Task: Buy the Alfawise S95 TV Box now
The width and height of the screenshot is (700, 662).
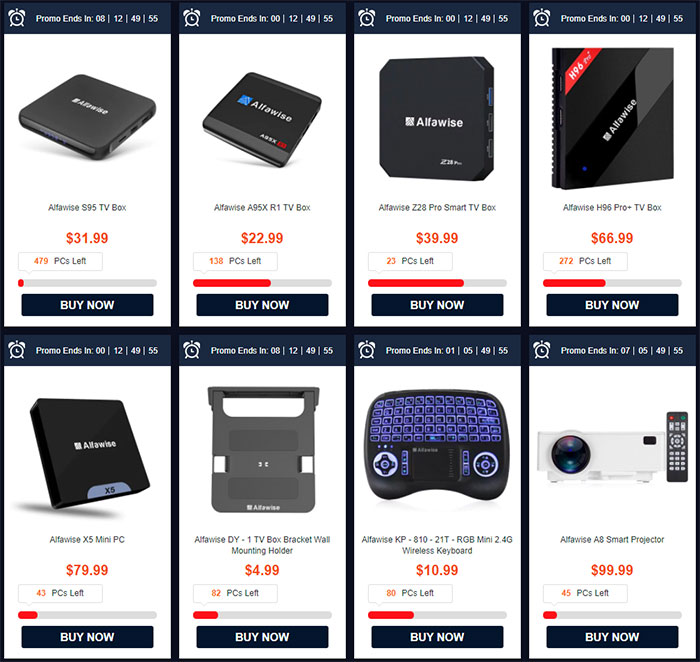Action: (88, 305)
